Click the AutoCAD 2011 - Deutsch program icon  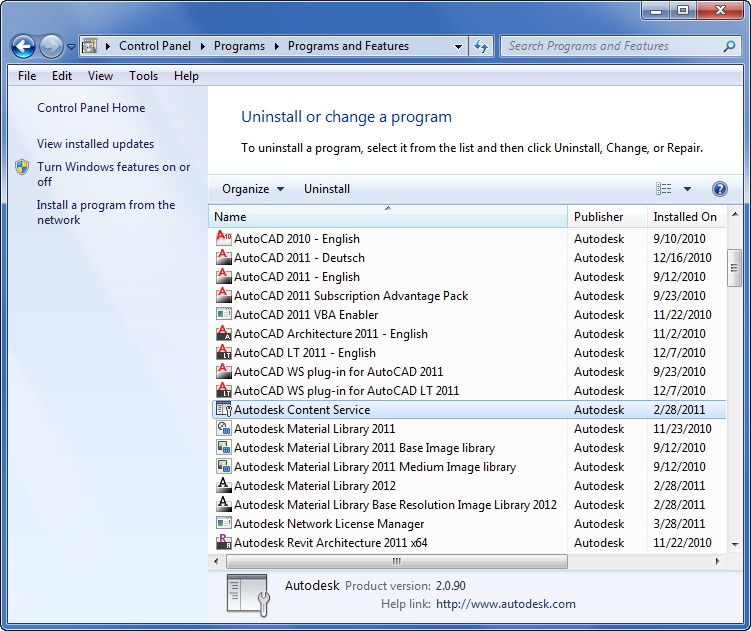pyautogui.click(x=224, y=257)
